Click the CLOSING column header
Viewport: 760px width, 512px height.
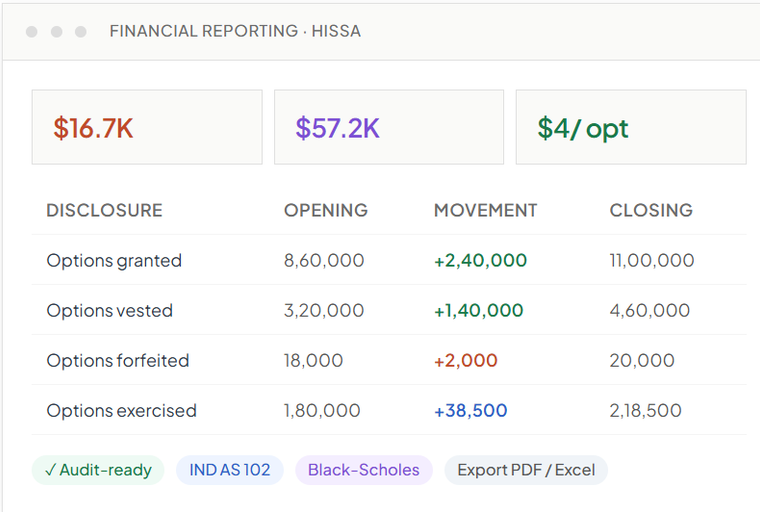tap(651, 210)
